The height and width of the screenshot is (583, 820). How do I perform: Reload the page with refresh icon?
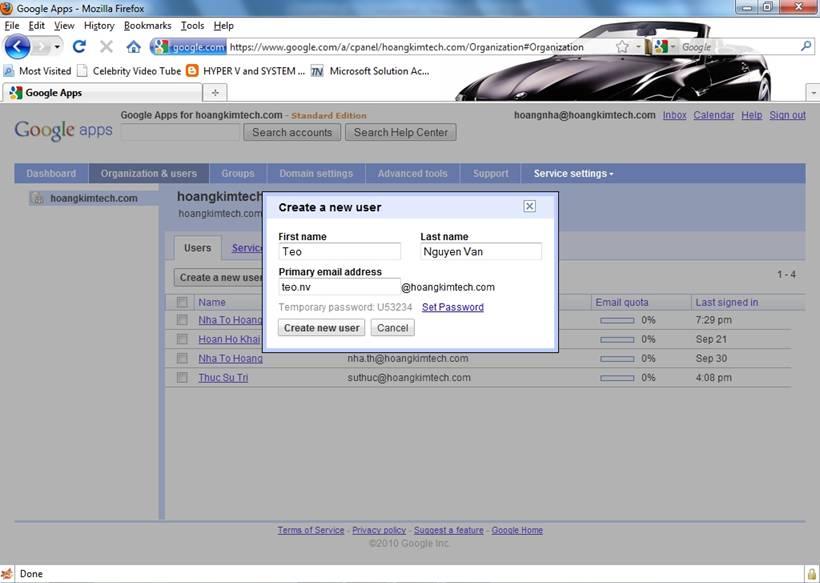click(79, 47)
